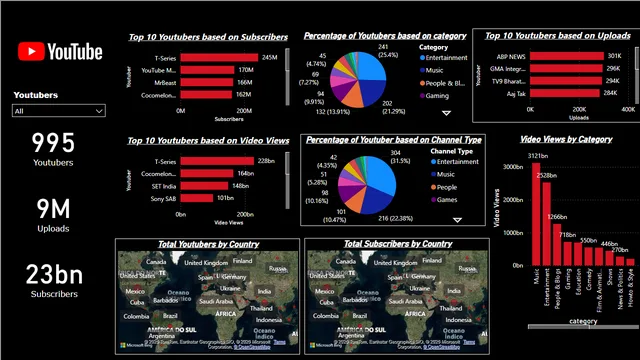Open OpenStreetMap link on Total Youtubers map
Screen dimensions: 640x360
pos(252,347)
